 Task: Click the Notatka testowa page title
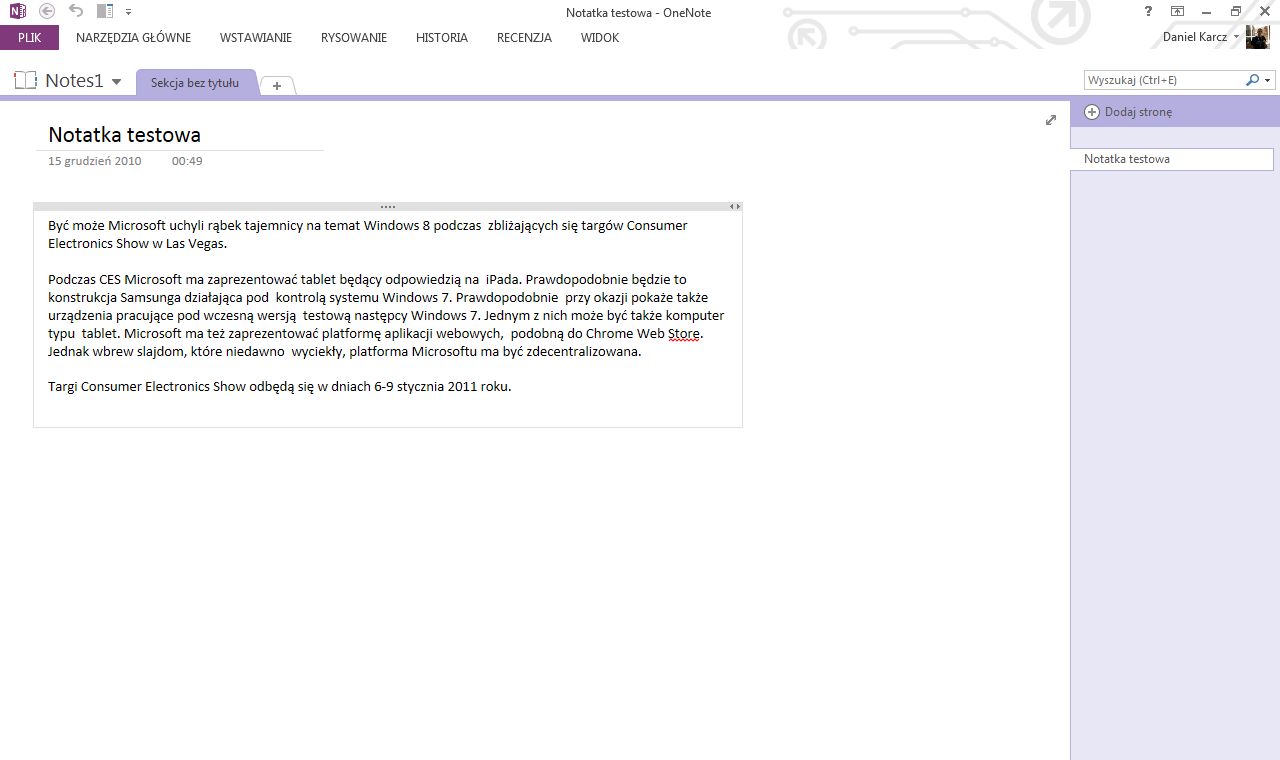pos(124,134)
